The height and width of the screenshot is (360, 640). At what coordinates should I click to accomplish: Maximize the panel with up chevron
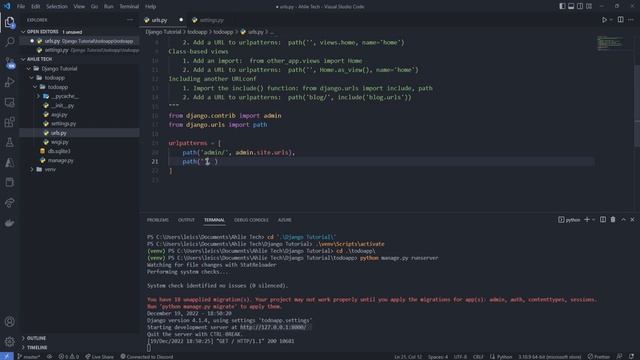click(x=623, y=220)
